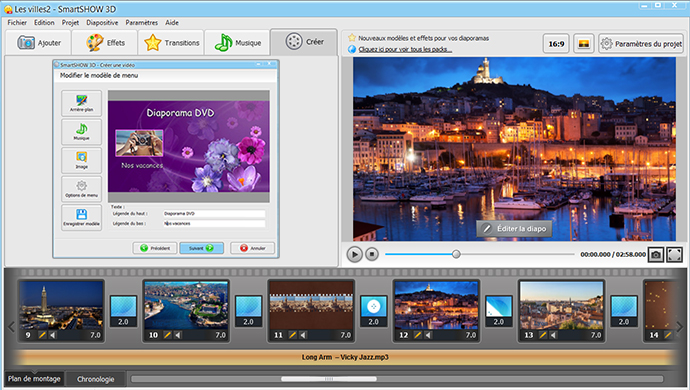690x390 pixels.
Task: Click the Annuler button
Action: coord(253,248)
